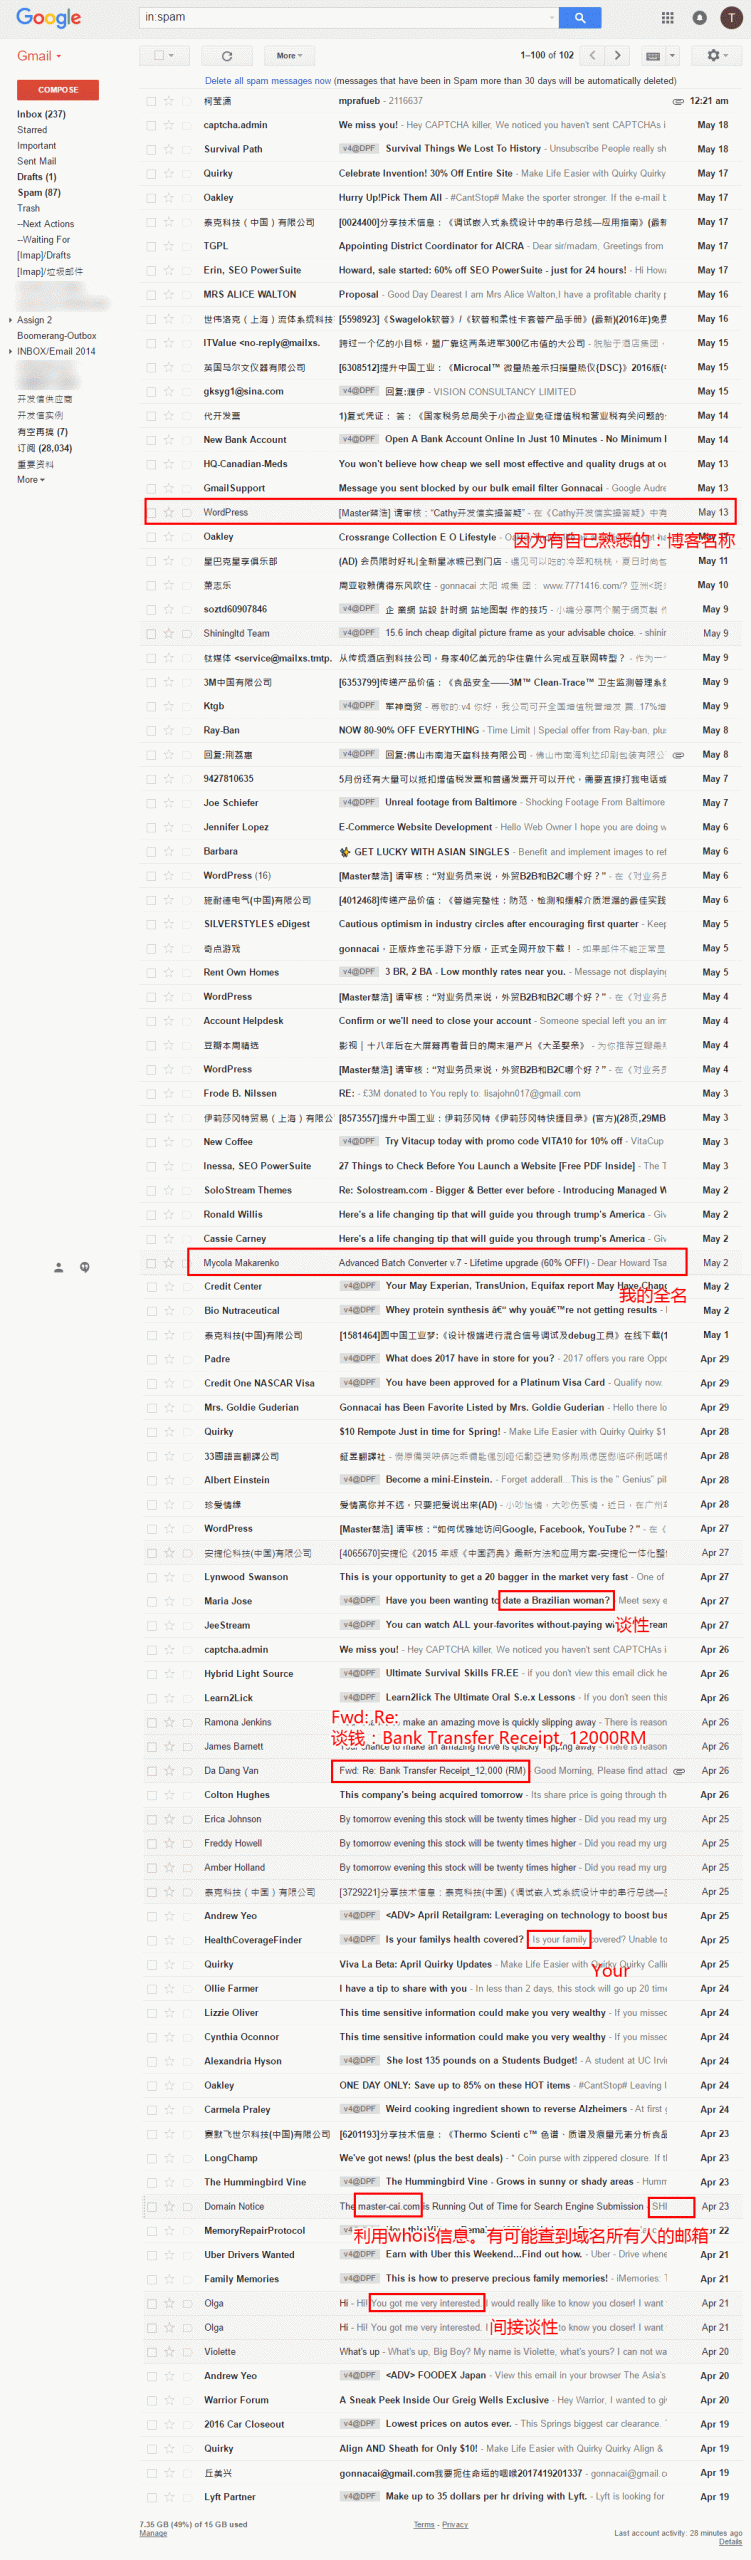Tick the select-all checkbox in toolbar

tap(158, 56)
